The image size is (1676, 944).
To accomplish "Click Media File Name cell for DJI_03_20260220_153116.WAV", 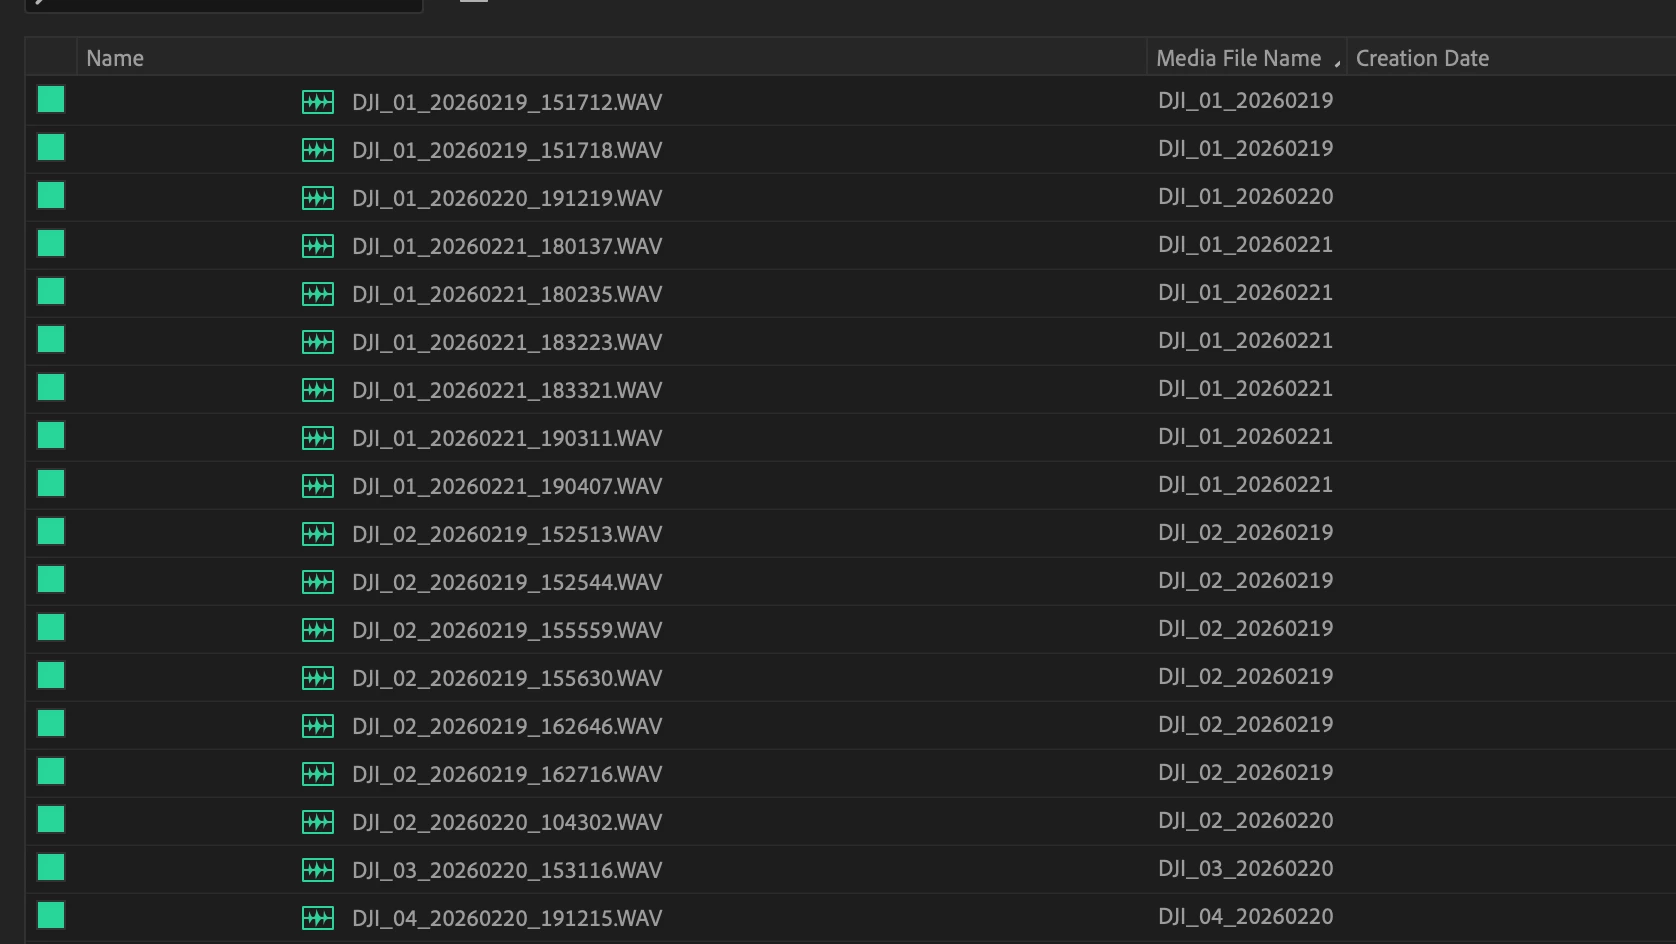I will point(1246,869).
